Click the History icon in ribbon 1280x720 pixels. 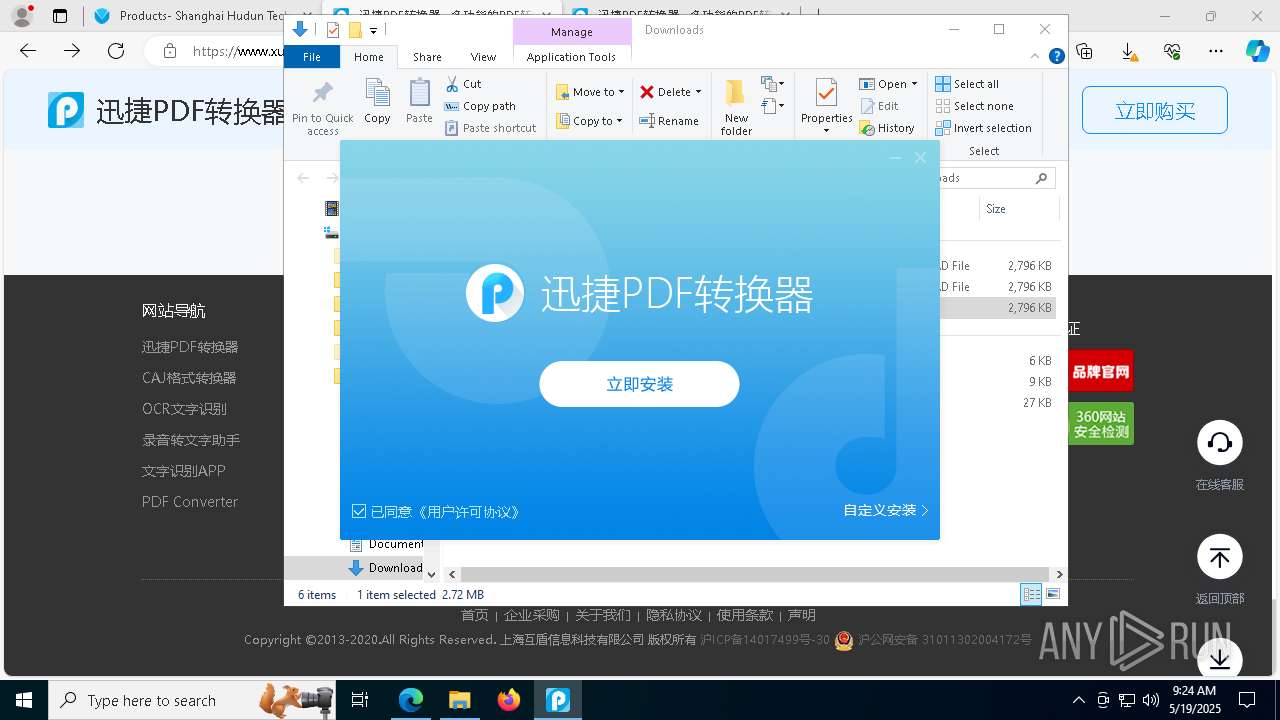point(867,128)
